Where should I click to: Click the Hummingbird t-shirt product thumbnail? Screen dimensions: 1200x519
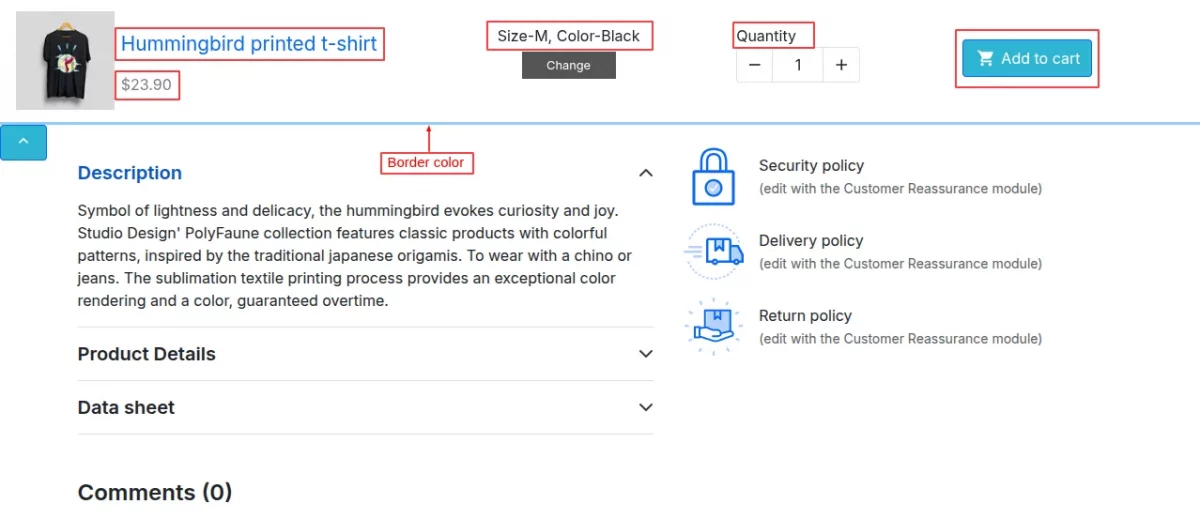(x=65, y=60)
